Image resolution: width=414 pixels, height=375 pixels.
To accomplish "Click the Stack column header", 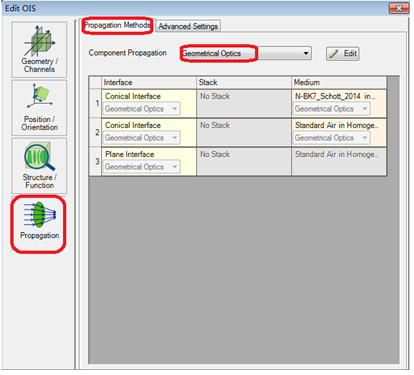I will 244,82.
